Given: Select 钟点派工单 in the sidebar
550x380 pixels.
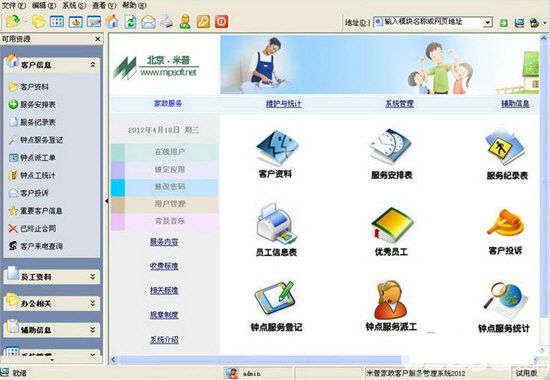Looking at the screenshot, I should [32, 158].
